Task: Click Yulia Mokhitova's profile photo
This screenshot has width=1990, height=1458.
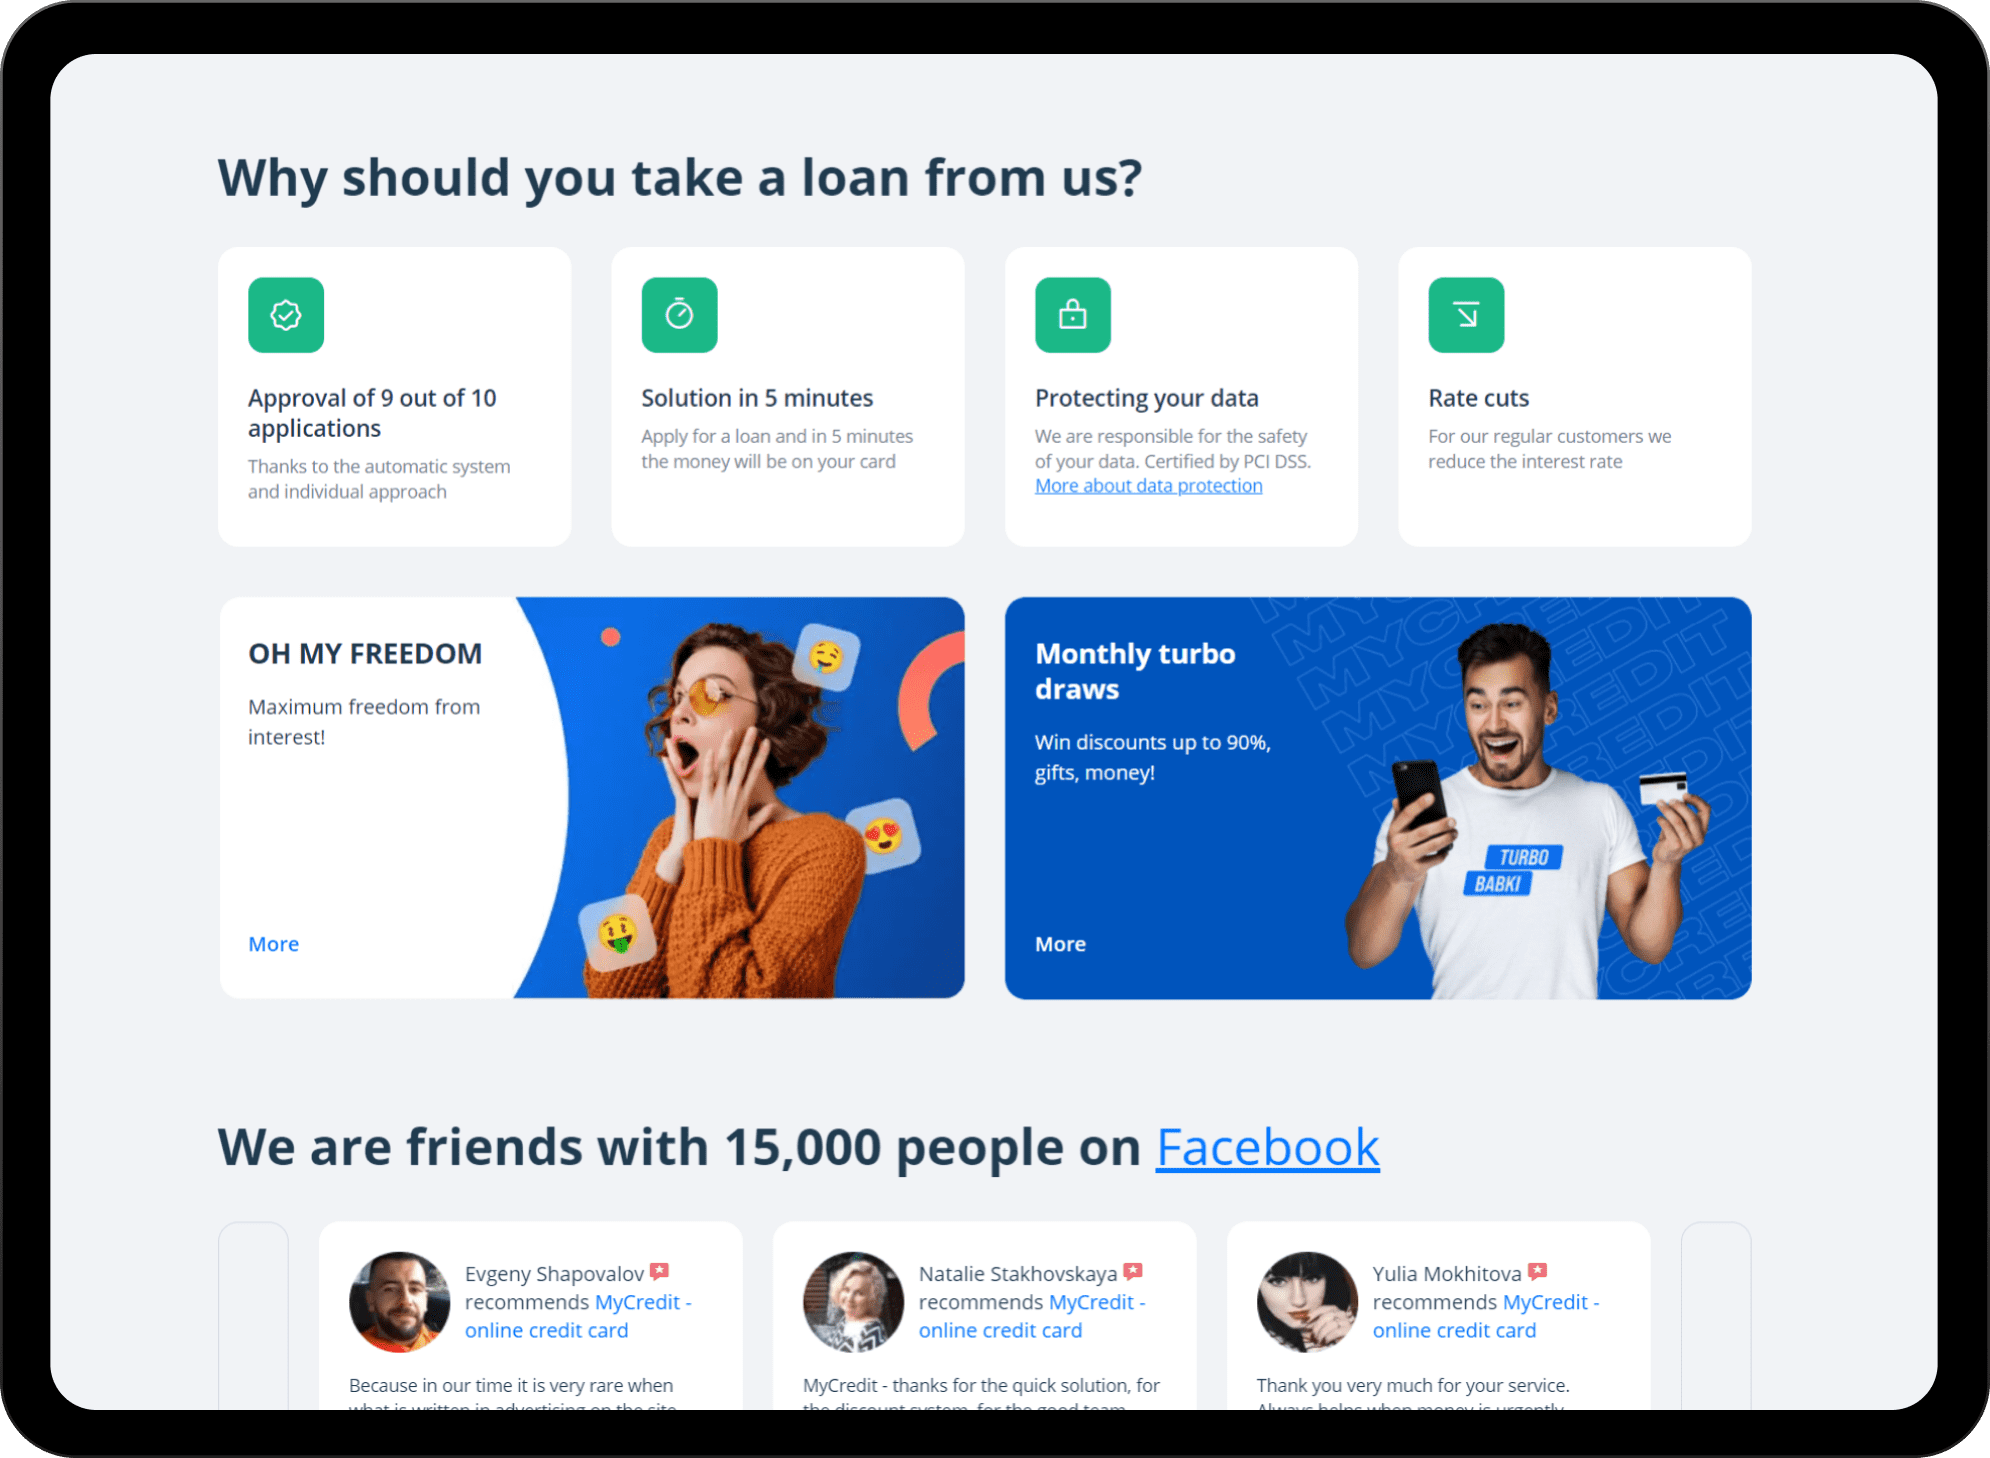Action: coord(1307,1302)
